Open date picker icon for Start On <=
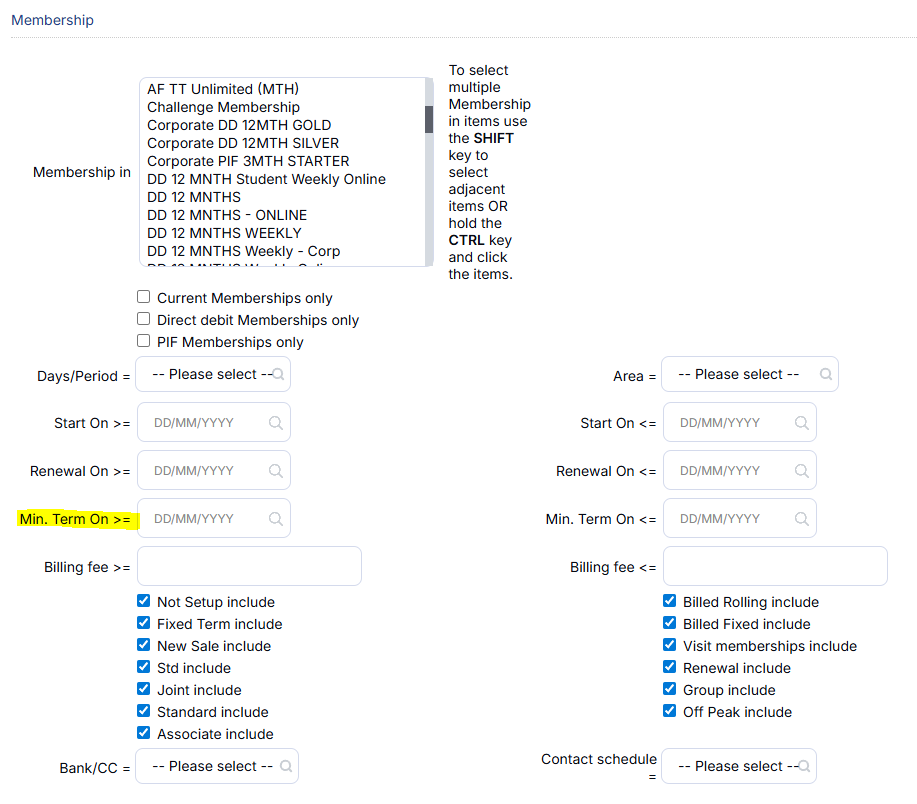This screenshot has height=804, width=917. pyautogui.click(x=802, y=423)
